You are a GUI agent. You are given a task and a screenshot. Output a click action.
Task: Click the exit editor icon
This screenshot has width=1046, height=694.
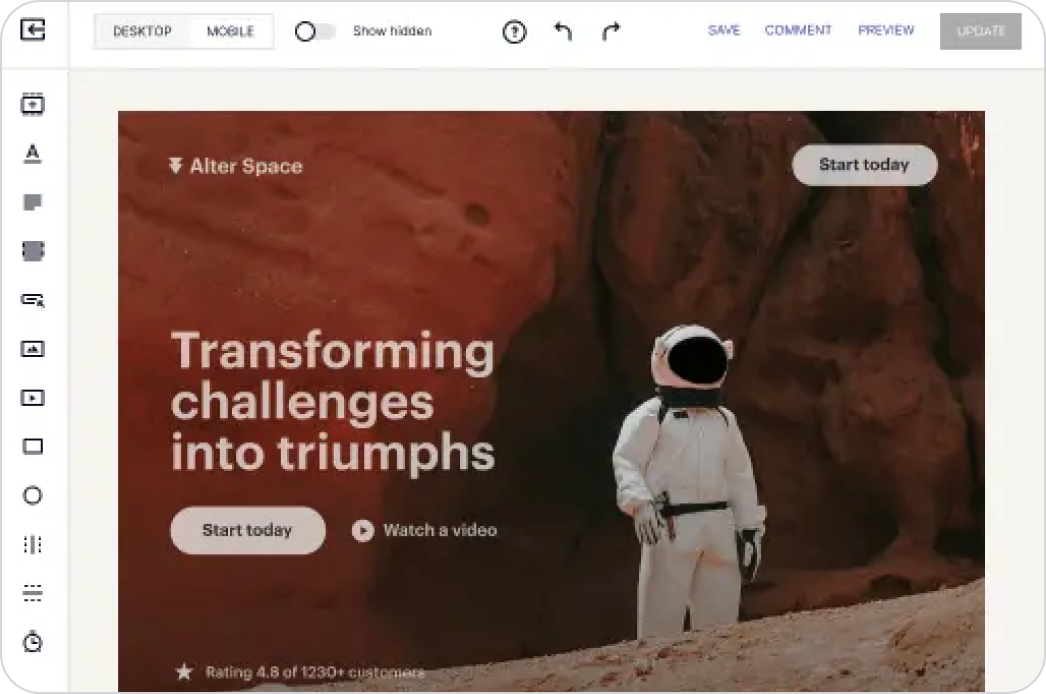coord(33,31)
